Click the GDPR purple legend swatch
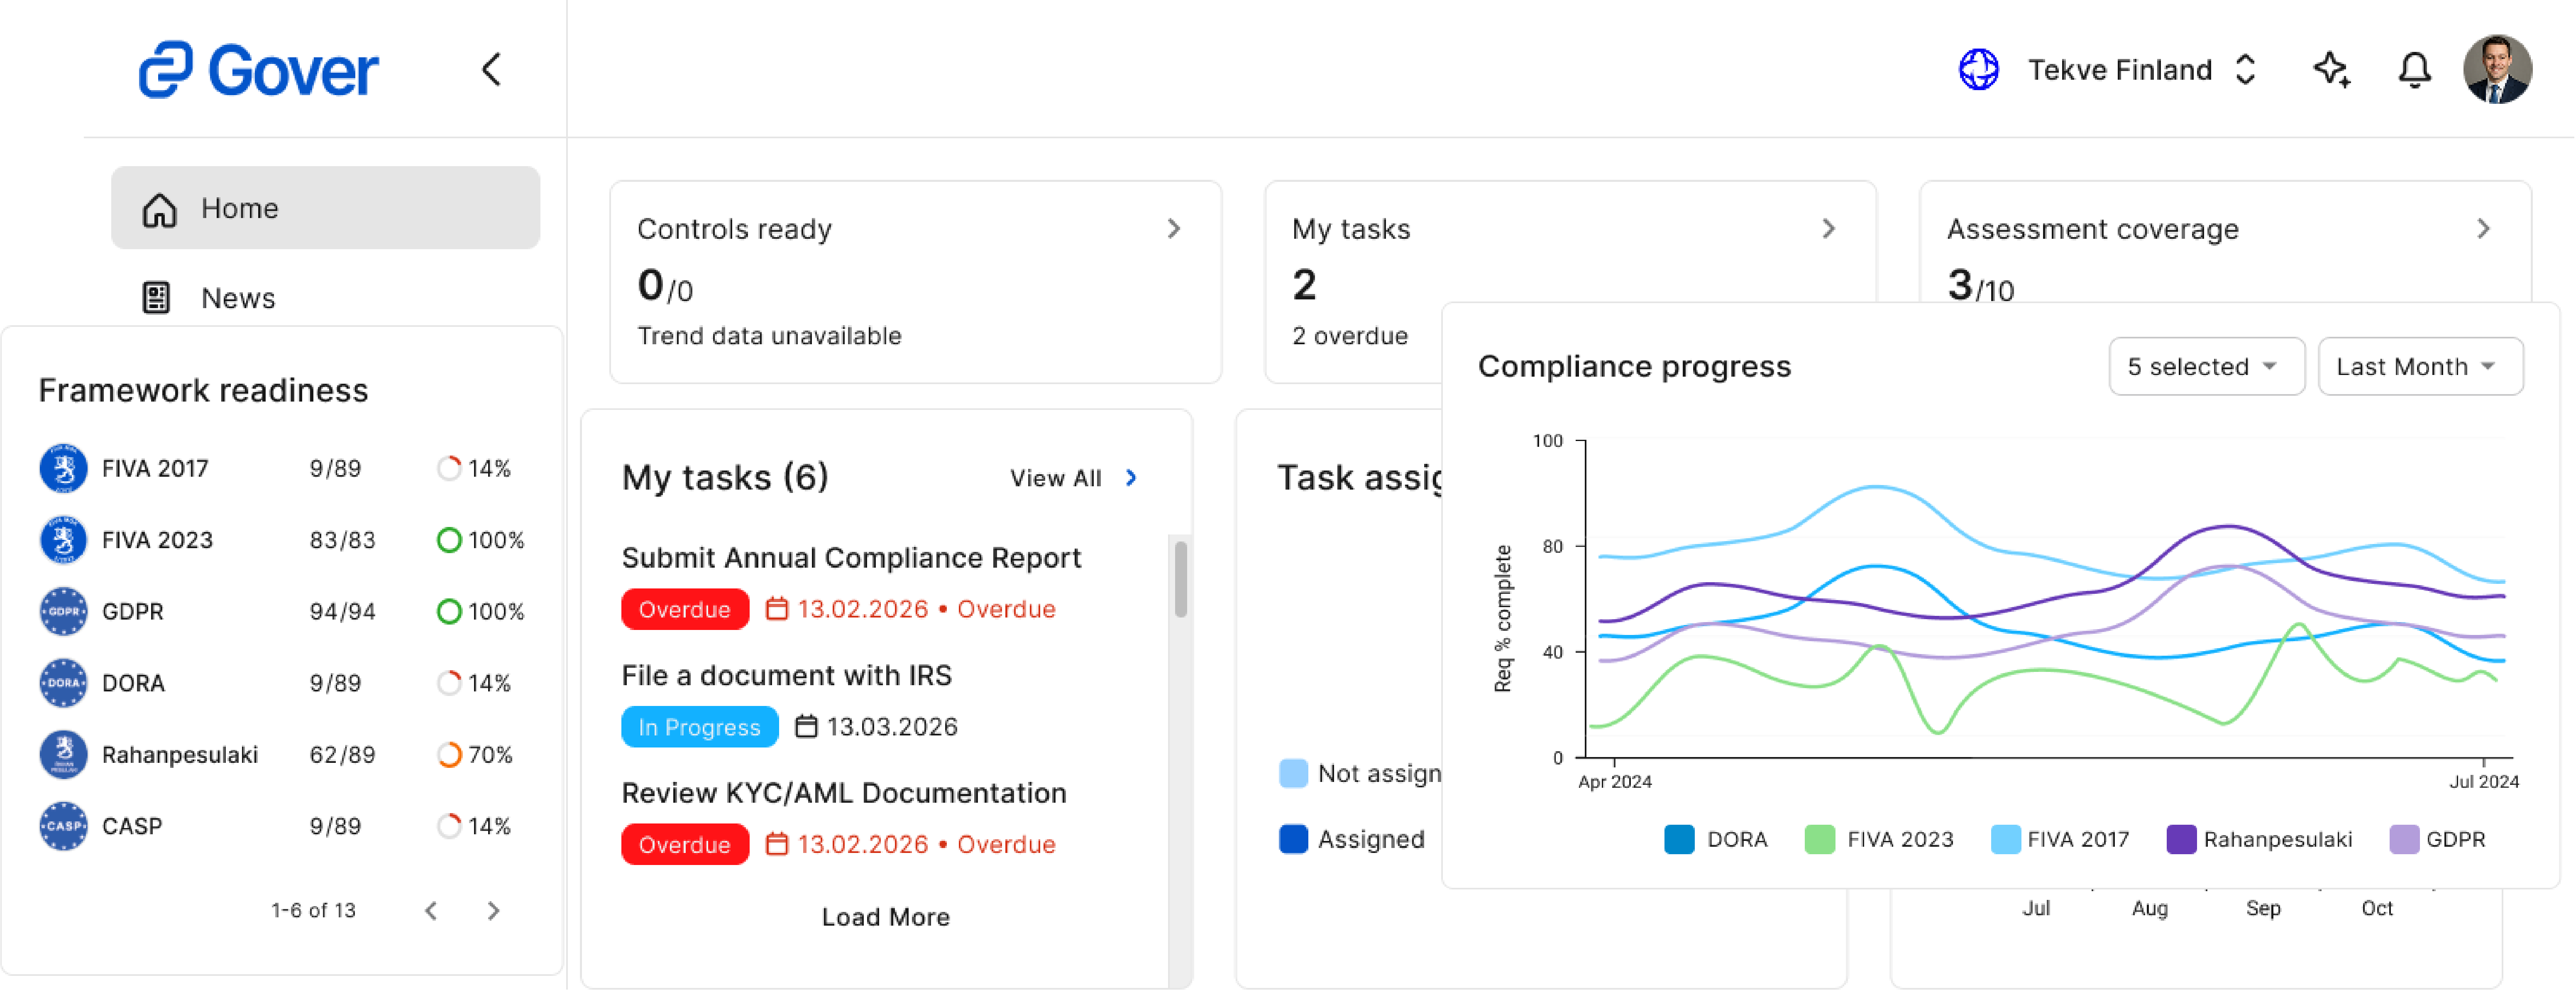2576x990 pixels. pyautogui.click(x=2404, y=839)
